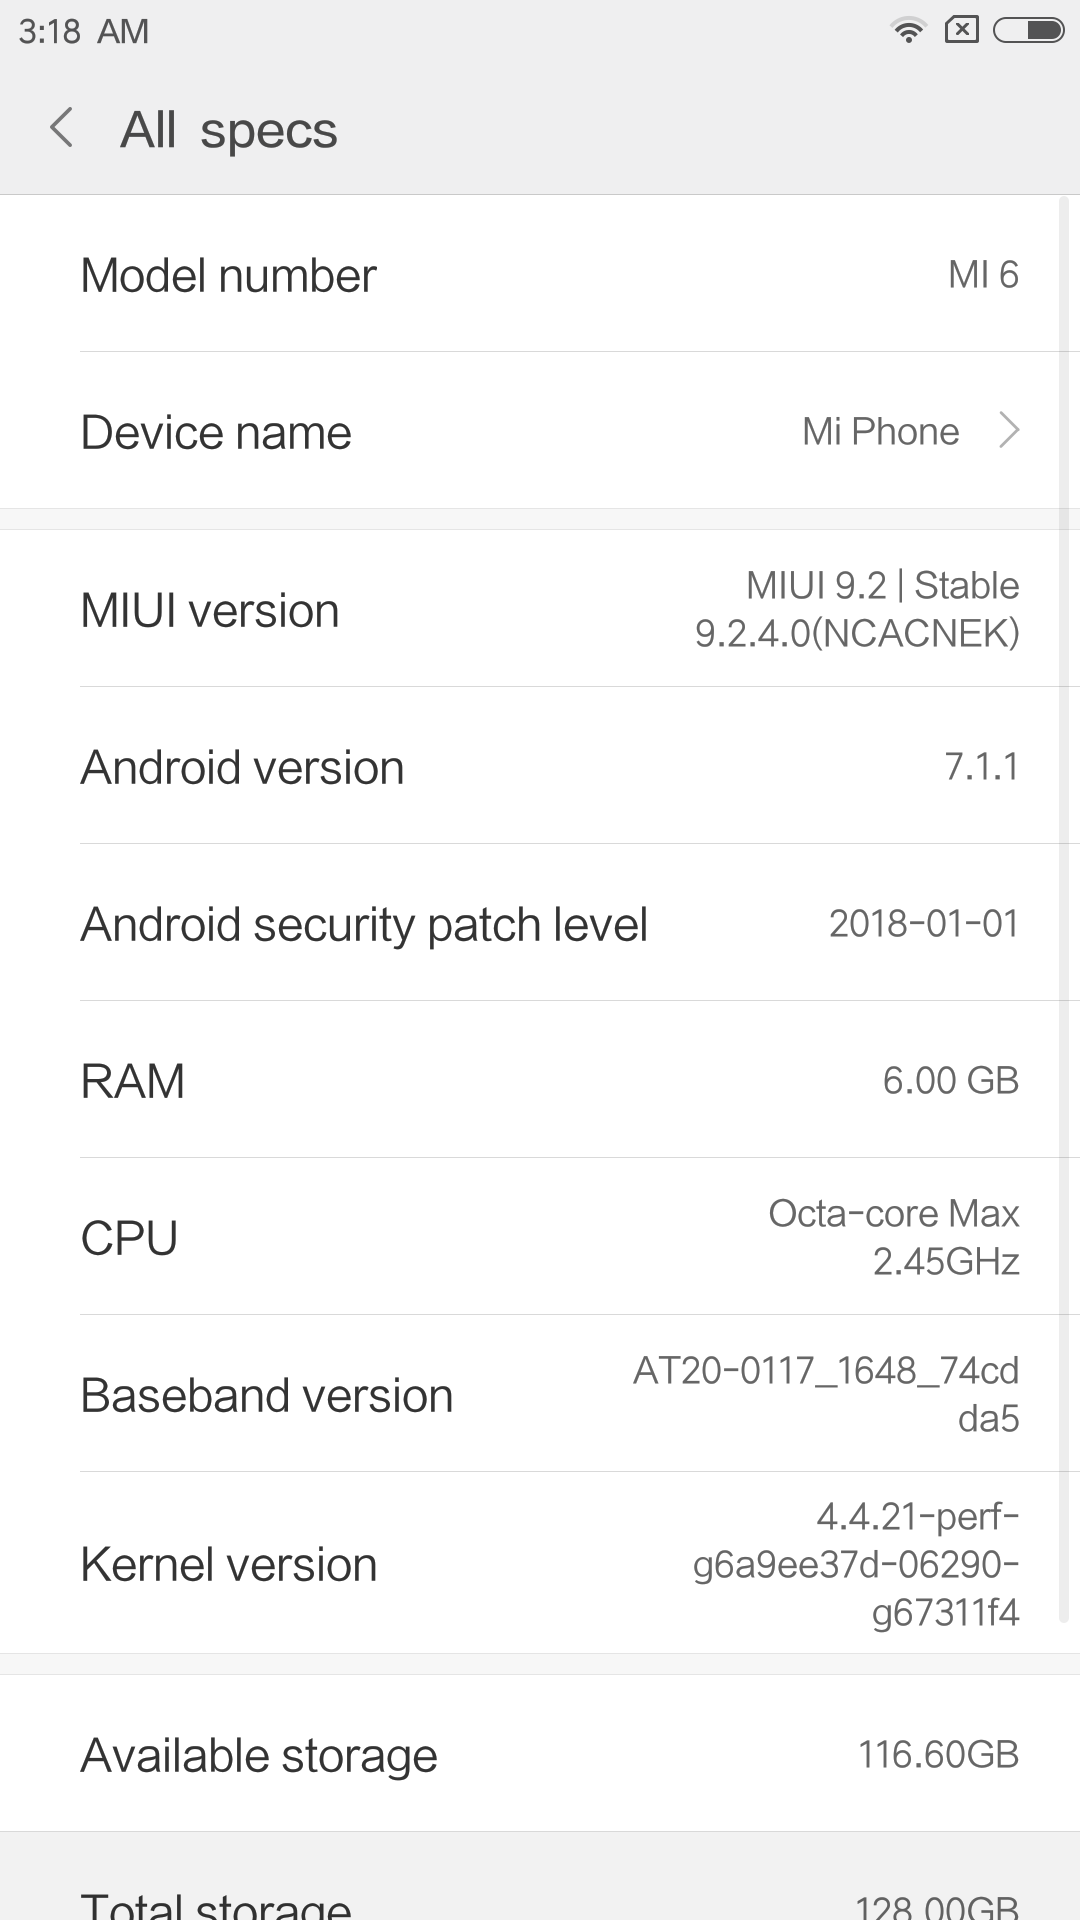Click the vertical scrollbar on the right

tap(1064, 900)
